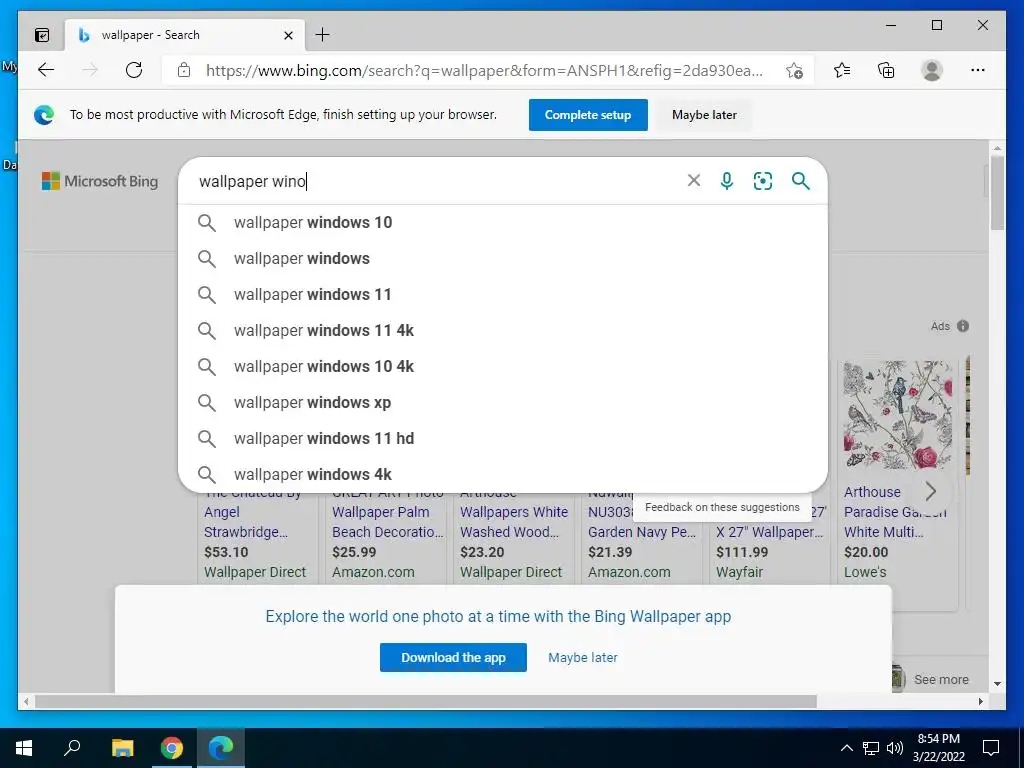Dismiss setup banner with Maybe later
This screenshot has height=768, width=1024.
coord(704,115)
